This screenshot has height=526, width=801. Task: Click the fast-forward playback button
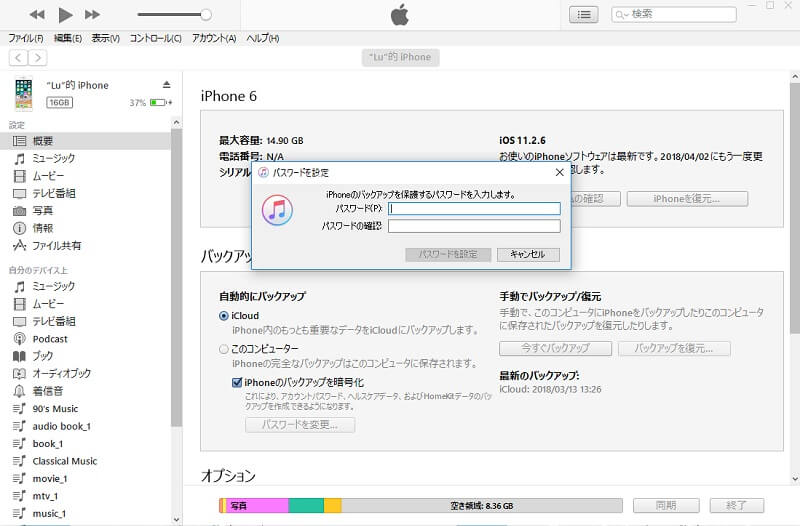coord(92,15)
